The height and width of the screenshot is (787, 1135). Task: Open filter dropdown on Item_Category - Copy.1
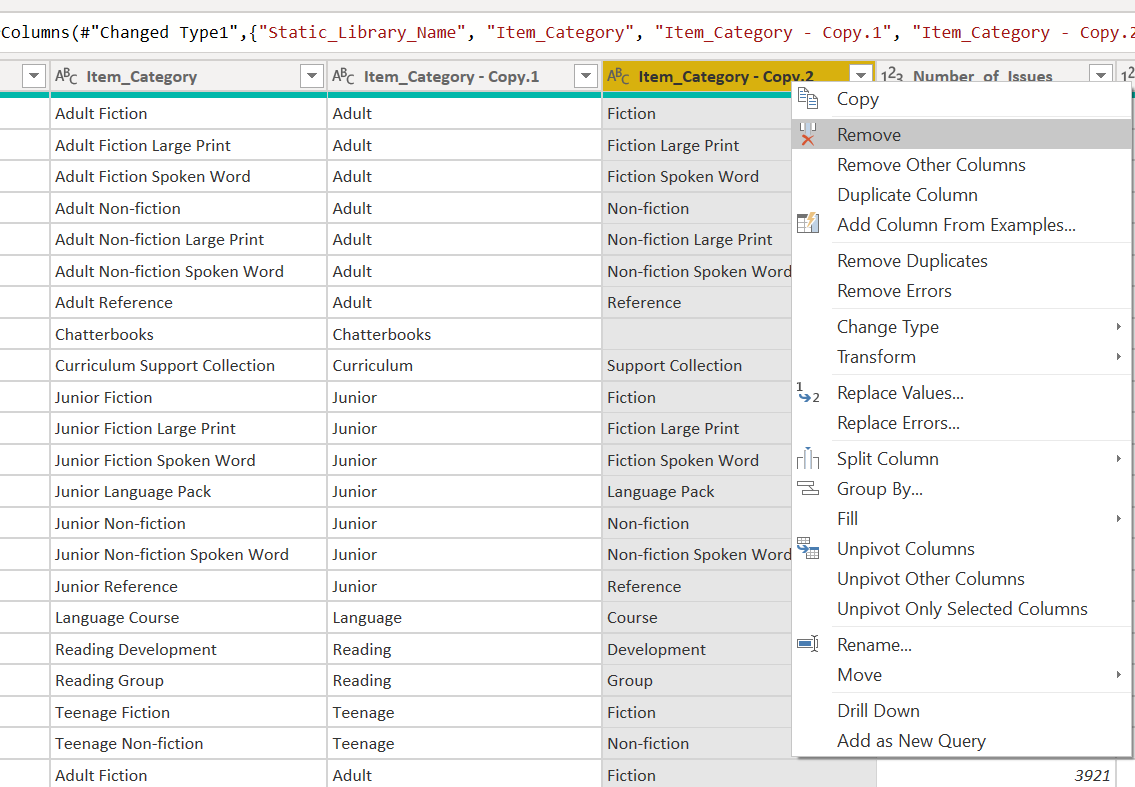pos(586,76)
